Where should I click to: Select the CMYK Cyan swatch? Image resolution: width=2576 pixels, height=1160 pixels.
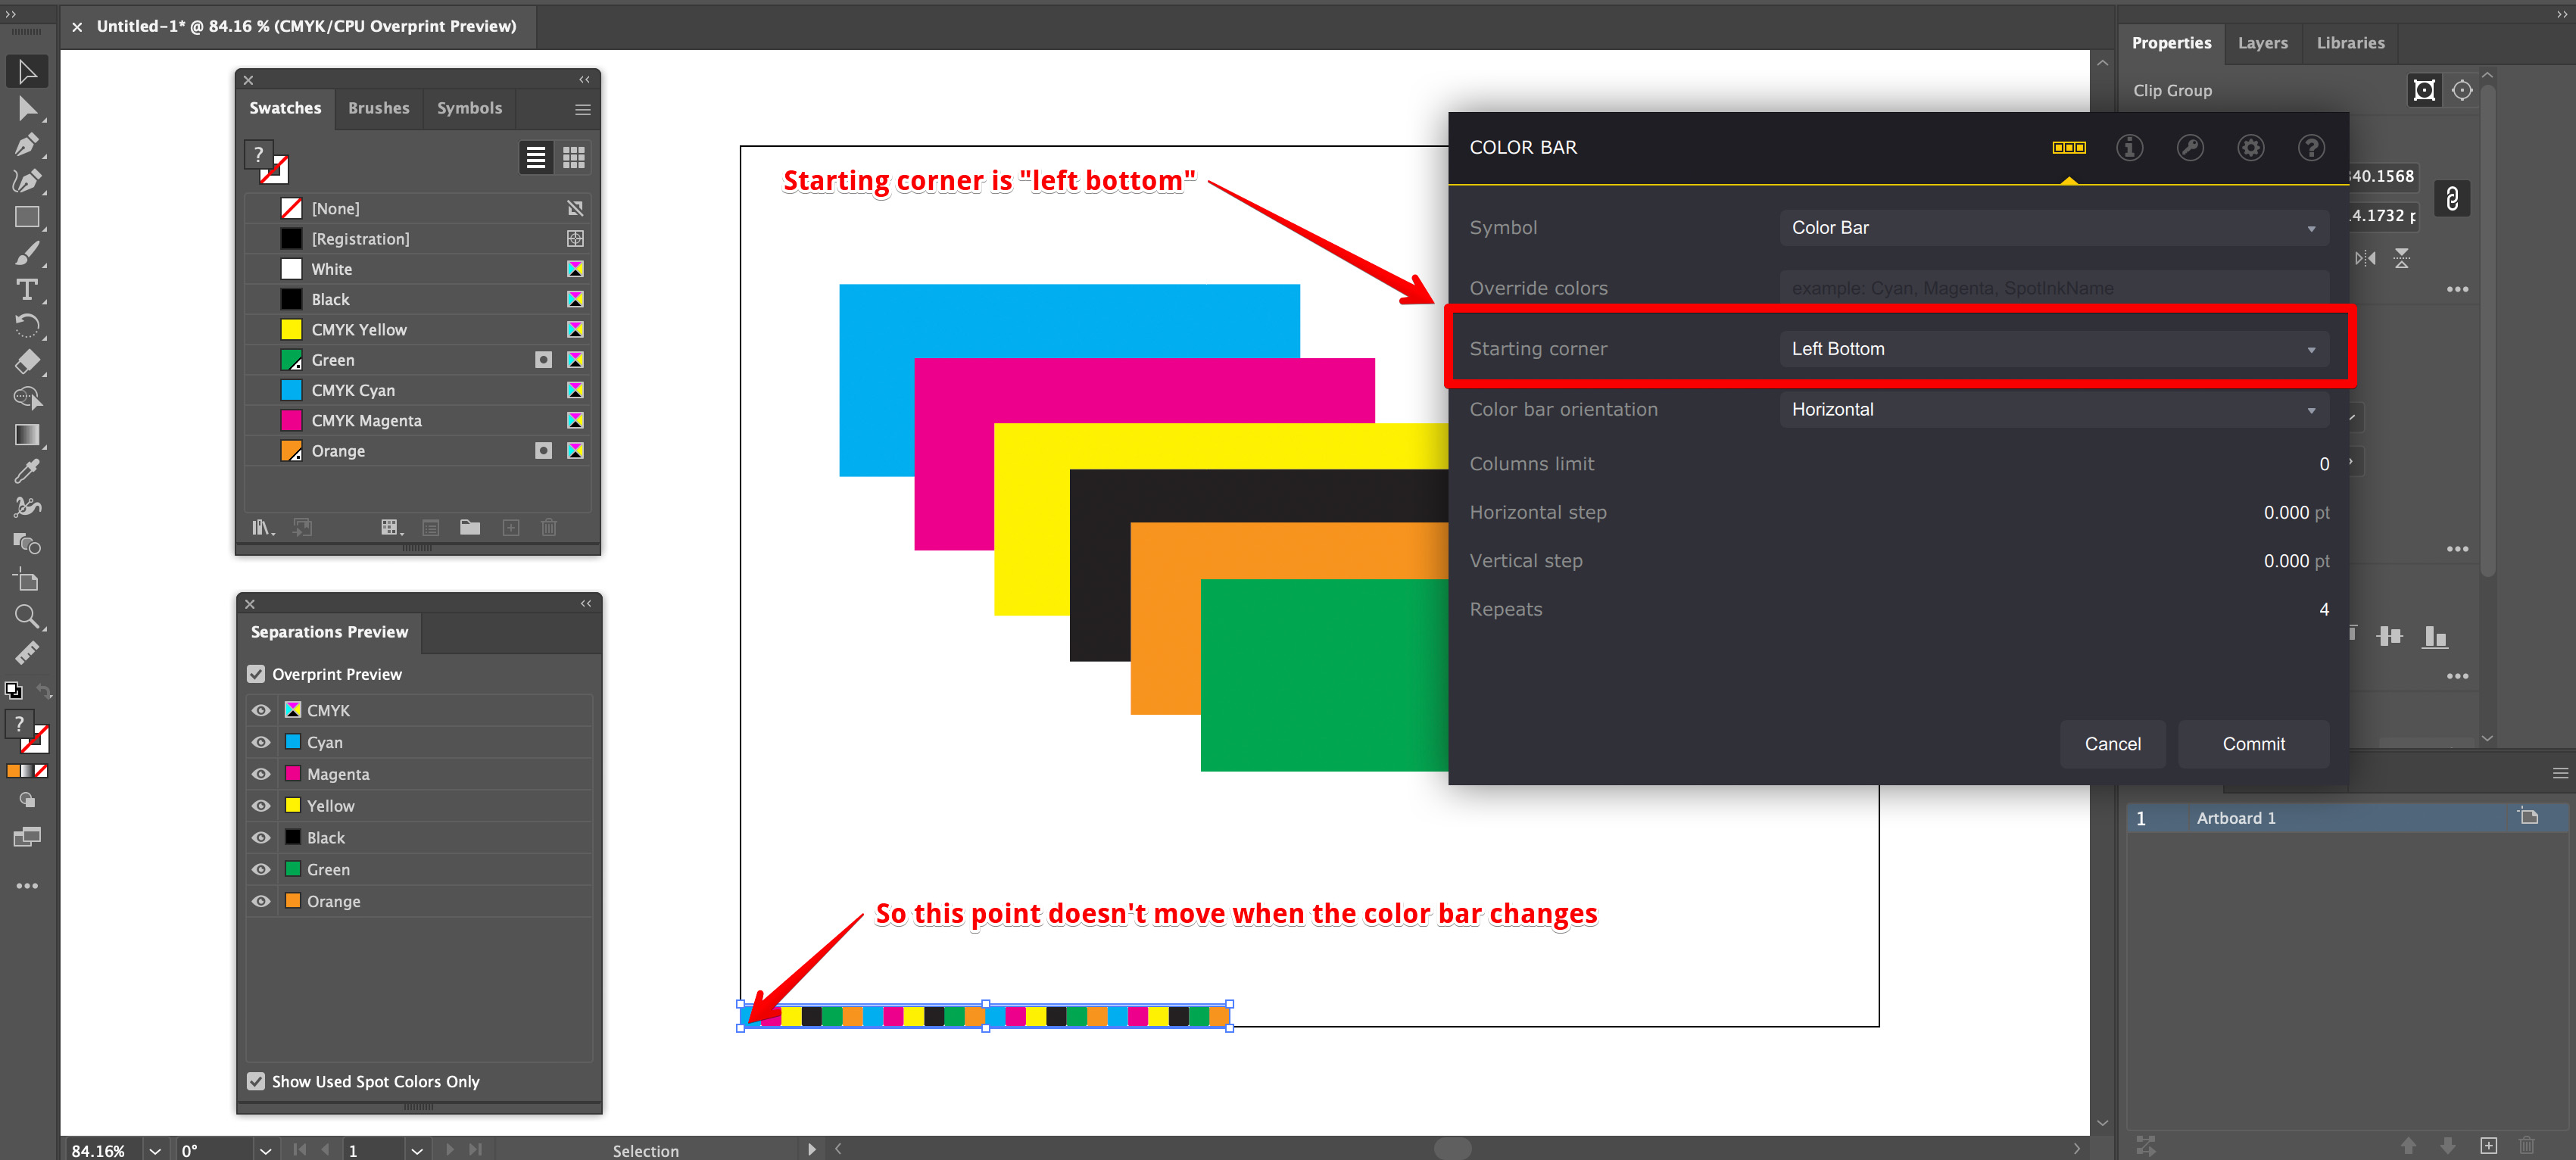(353, 390)
